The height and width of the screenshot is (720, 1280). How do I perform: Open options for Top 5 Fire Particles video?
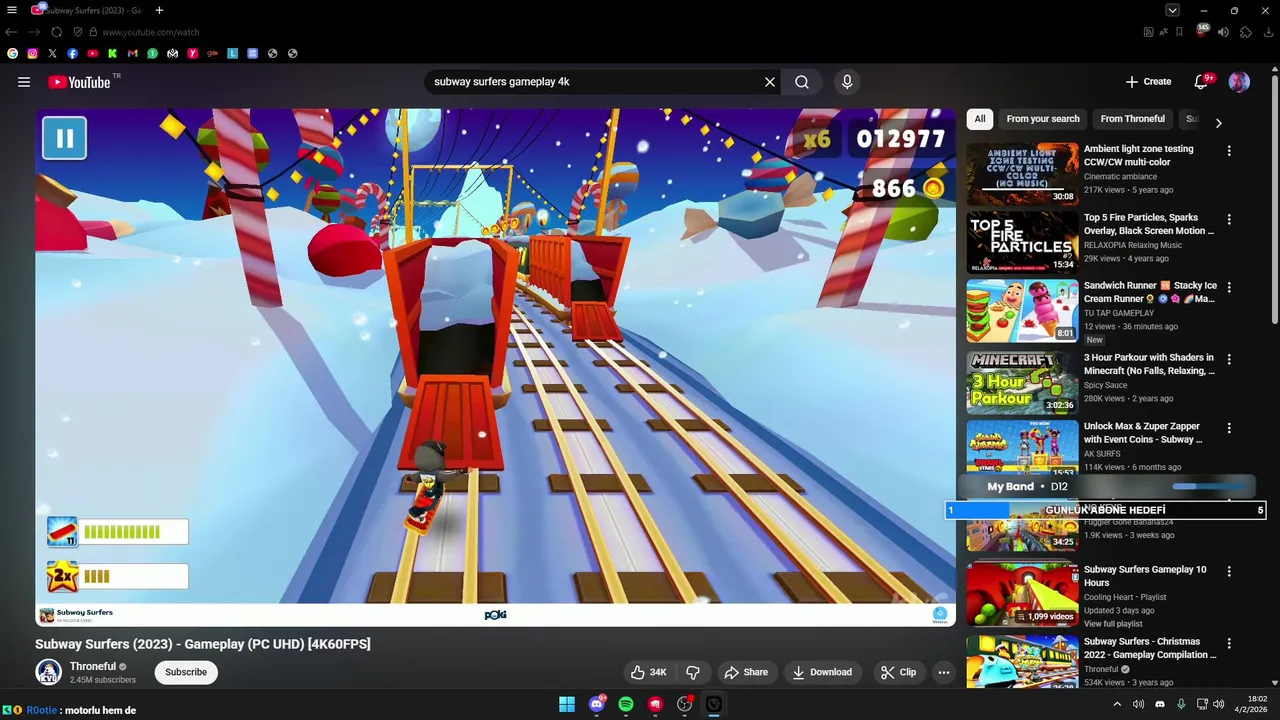pyautogui.click(x=1229, y=219)
